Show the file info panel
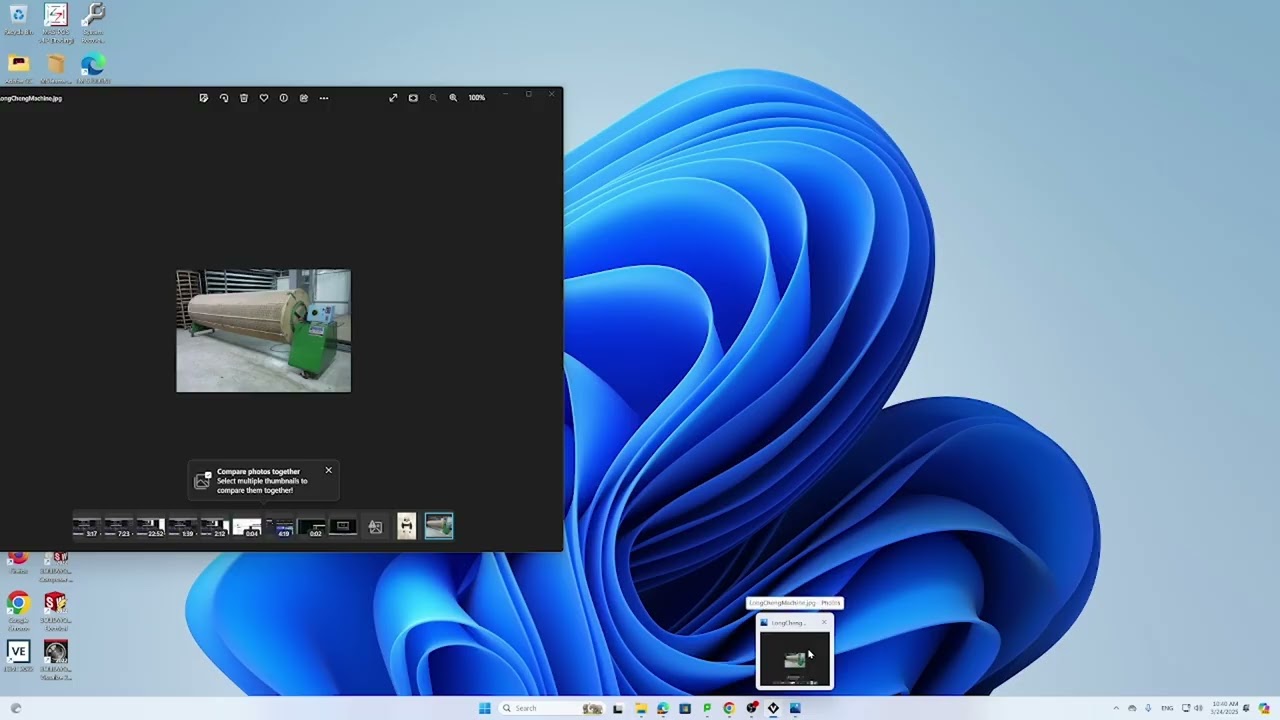This screenshot has width=1280, height=720. pos(284,98)
